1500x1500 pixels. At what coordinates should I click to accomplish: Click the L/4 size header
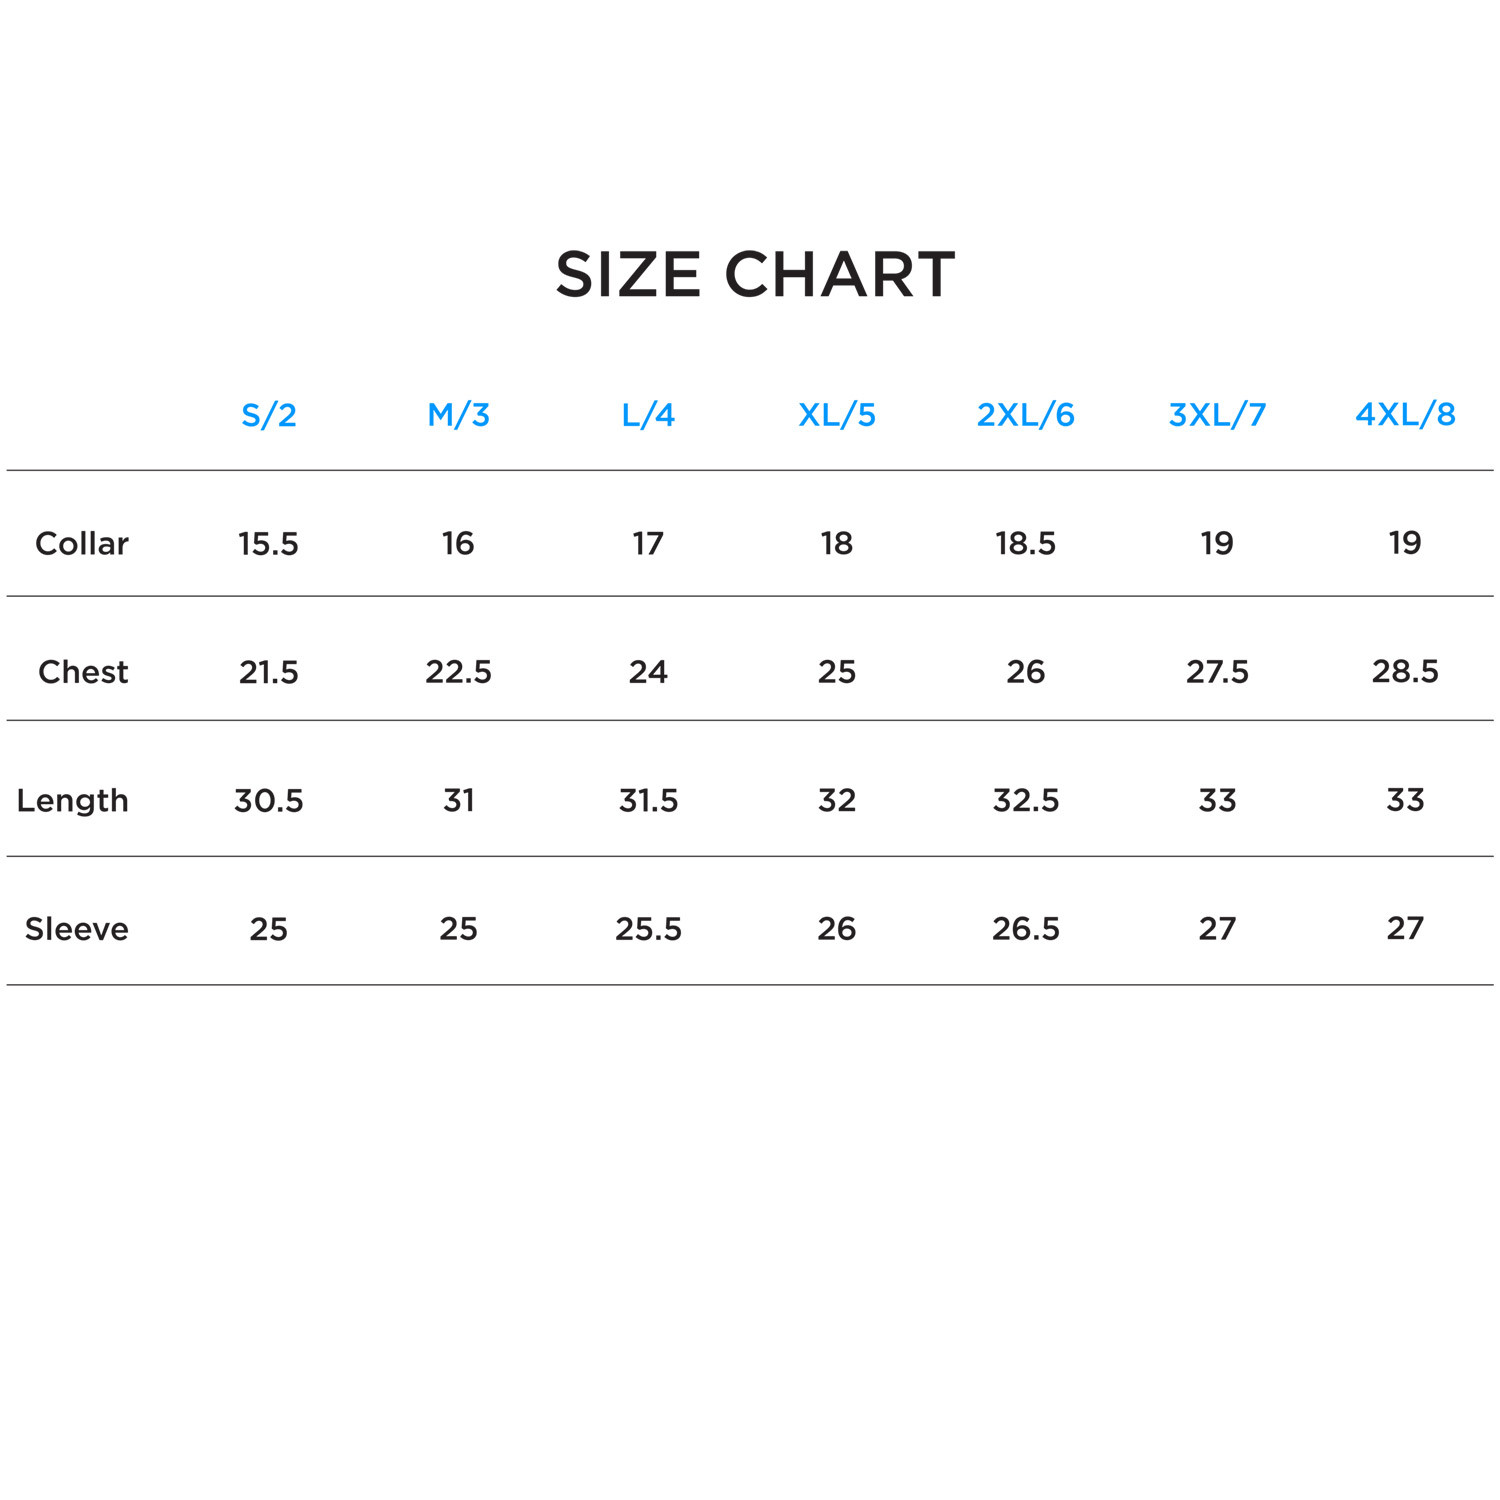pos(648,414)
